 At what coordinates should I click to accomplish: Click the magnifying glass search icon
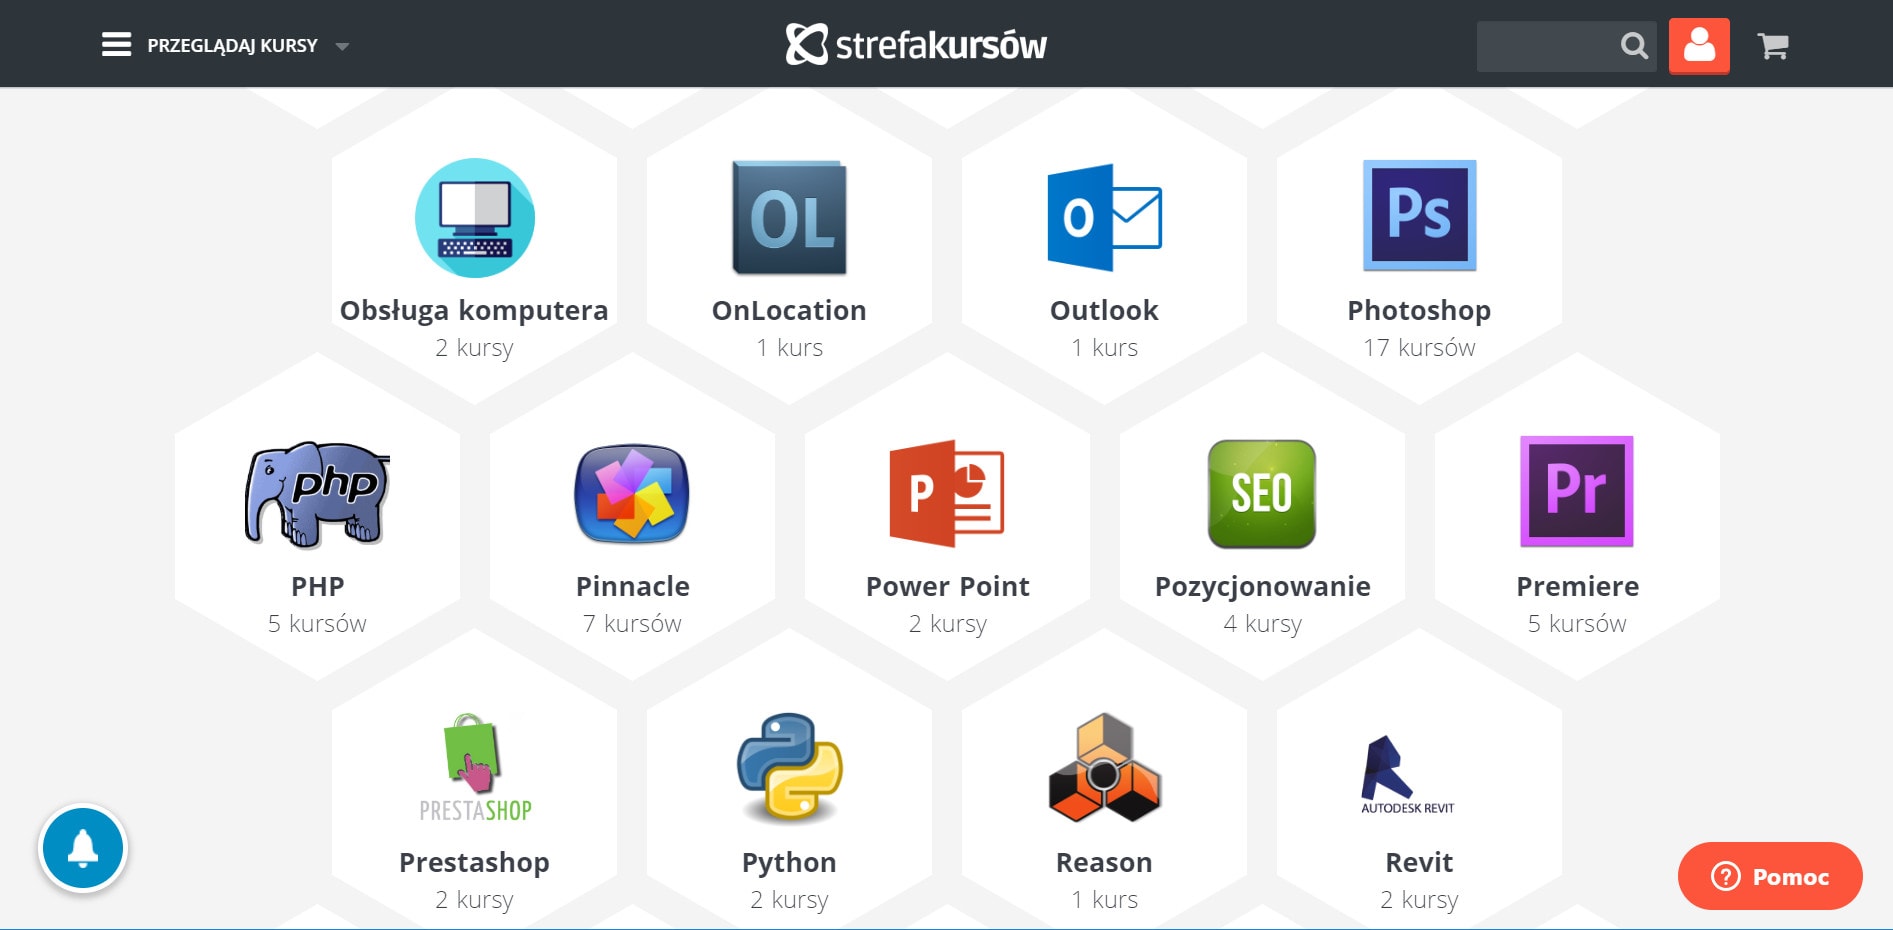pyautogui.click(x=1634, y=46)
